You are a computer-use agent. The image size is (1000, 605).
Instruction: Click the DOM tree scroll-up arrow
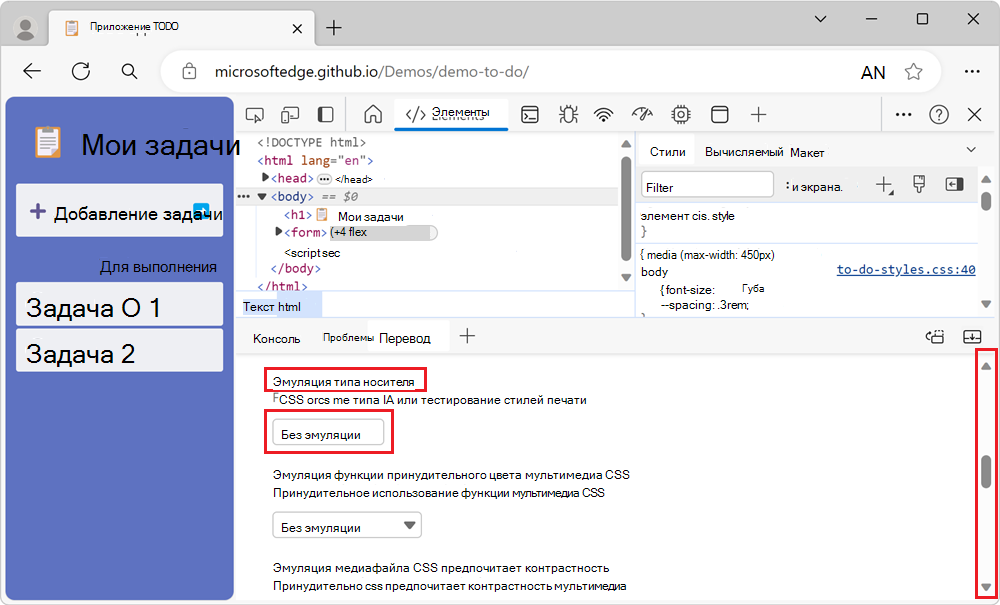pyautogui.click(x=626, y=144)
